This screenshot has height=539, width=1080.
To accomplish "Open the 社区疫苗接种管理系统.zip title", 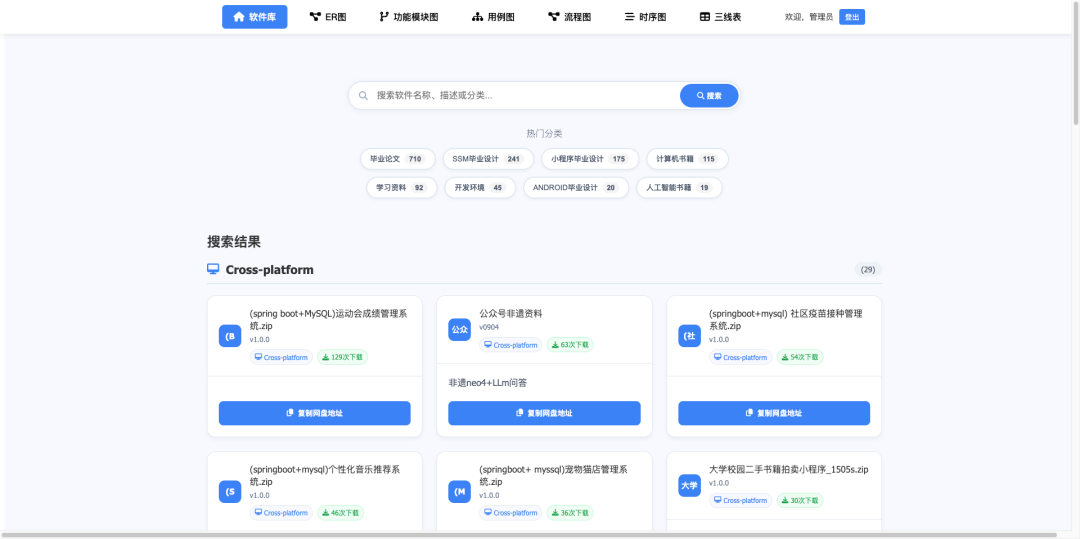I will pos(785,319).
